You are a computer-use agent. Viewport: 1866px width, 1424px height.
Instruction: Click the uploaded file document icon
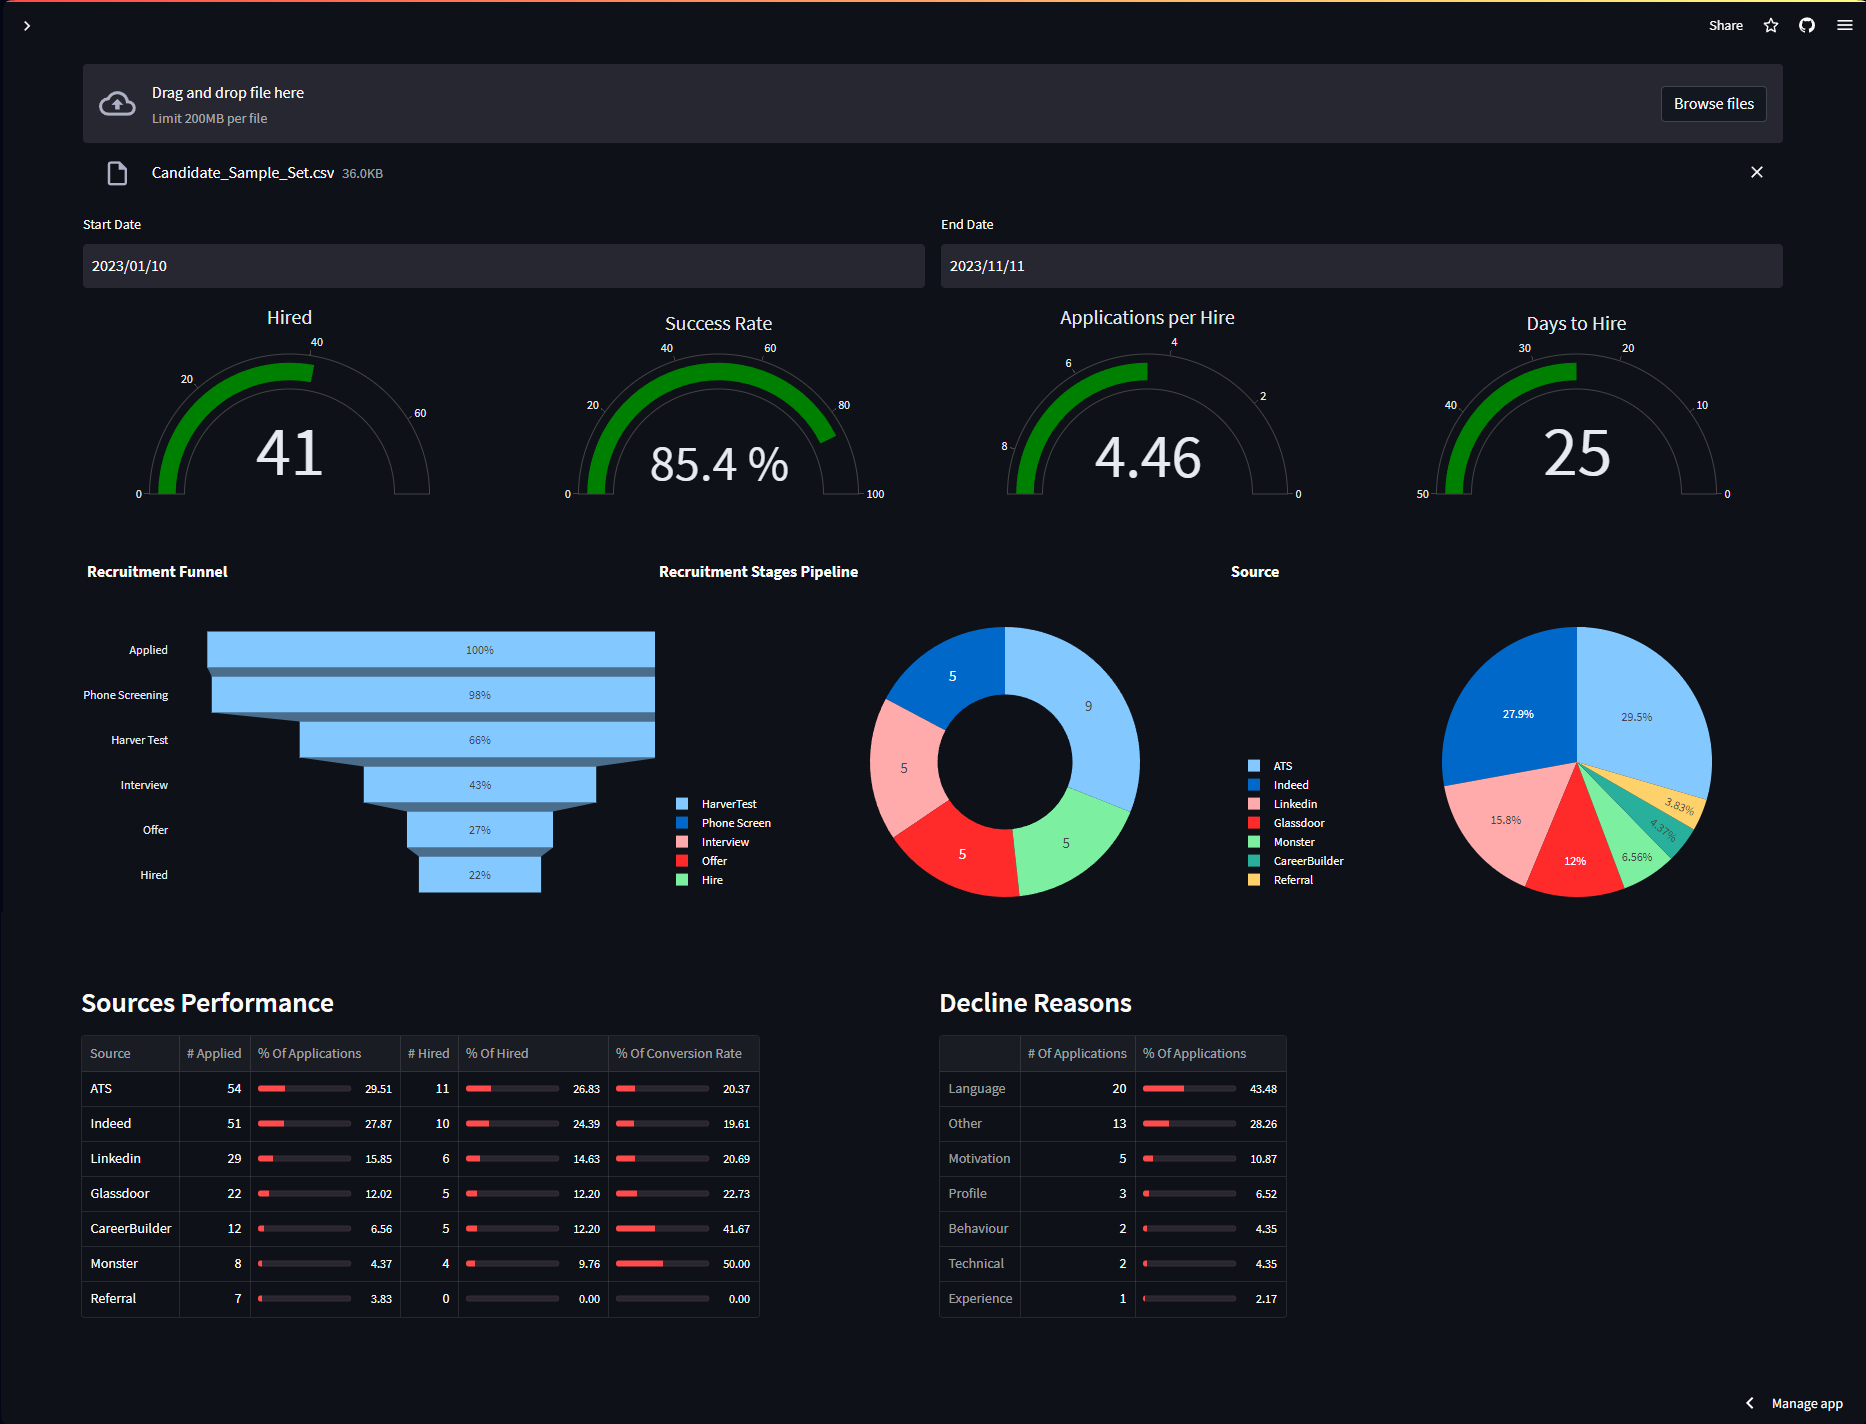click(117, 173)
